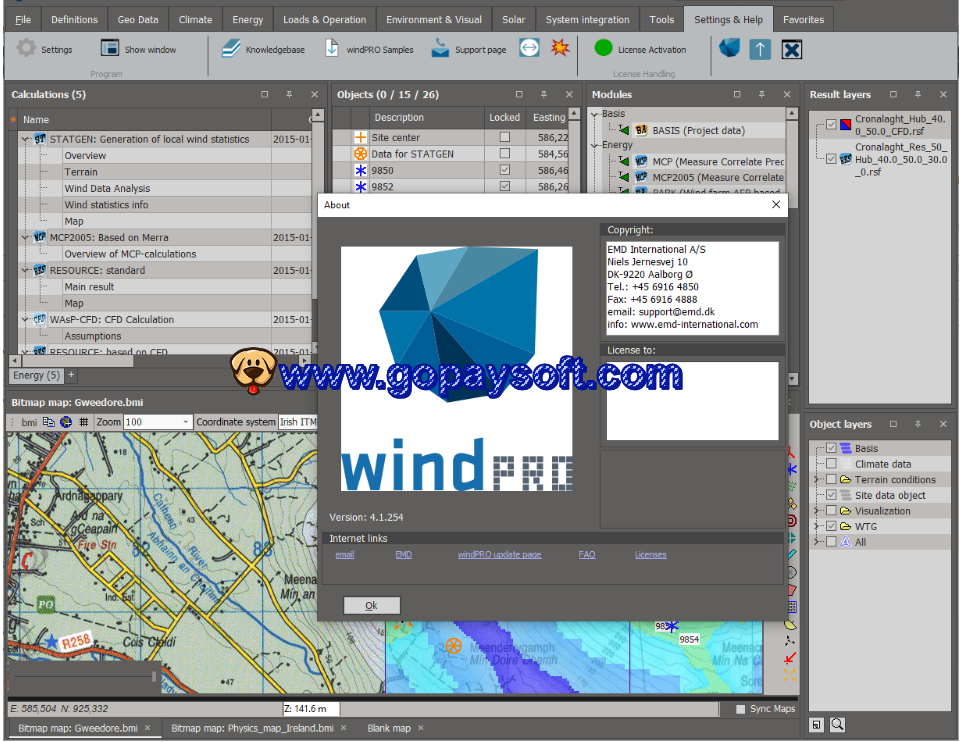Expand the All layer group

tap(816, 542)
